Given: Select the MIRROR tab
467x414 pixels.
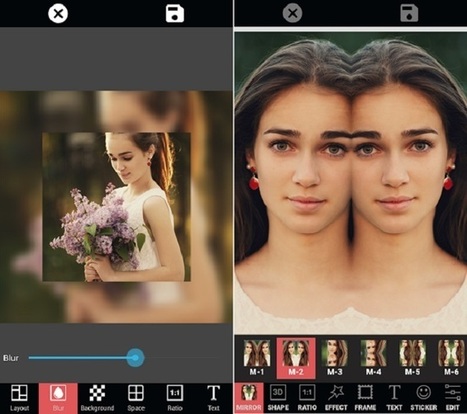Looking at the screenshot, I should [x=249, y=398].
